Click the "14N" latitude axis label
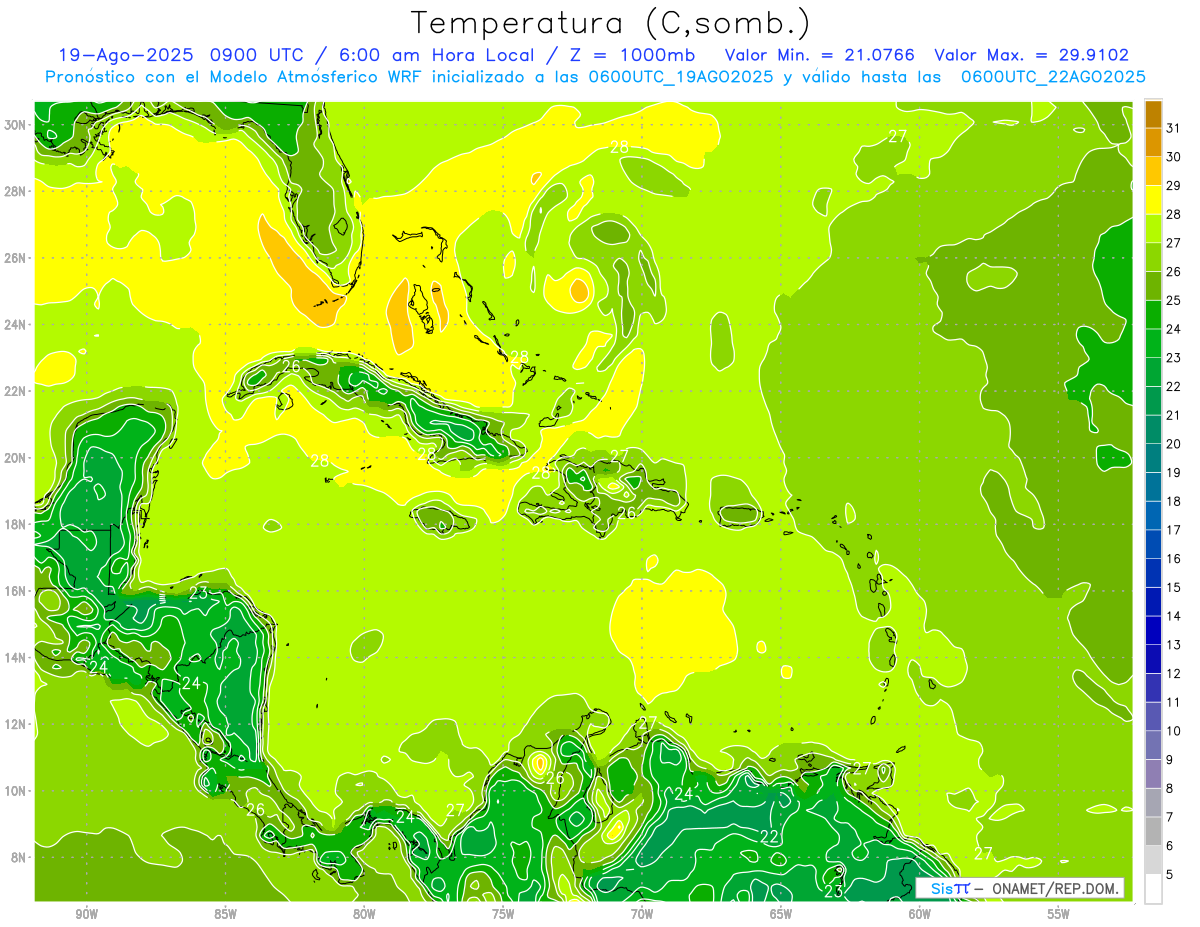This screenshot has width=1200, height=927. pos(16,658)
